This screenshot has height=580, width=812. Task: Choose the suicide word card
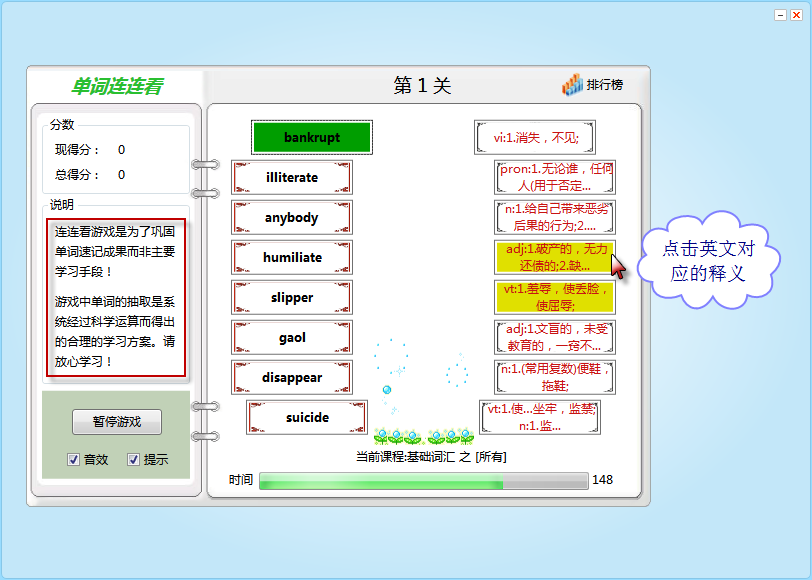[307, 417]
